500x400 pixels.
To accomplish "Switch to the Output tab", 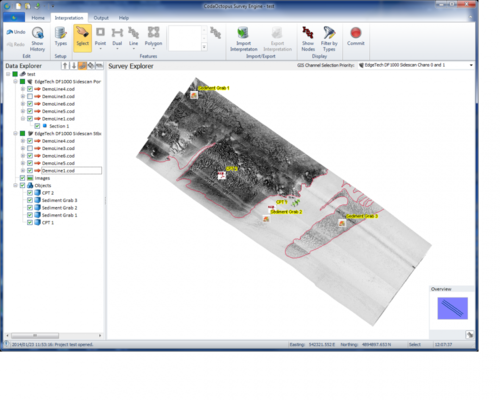I will [x=101, y=18].
